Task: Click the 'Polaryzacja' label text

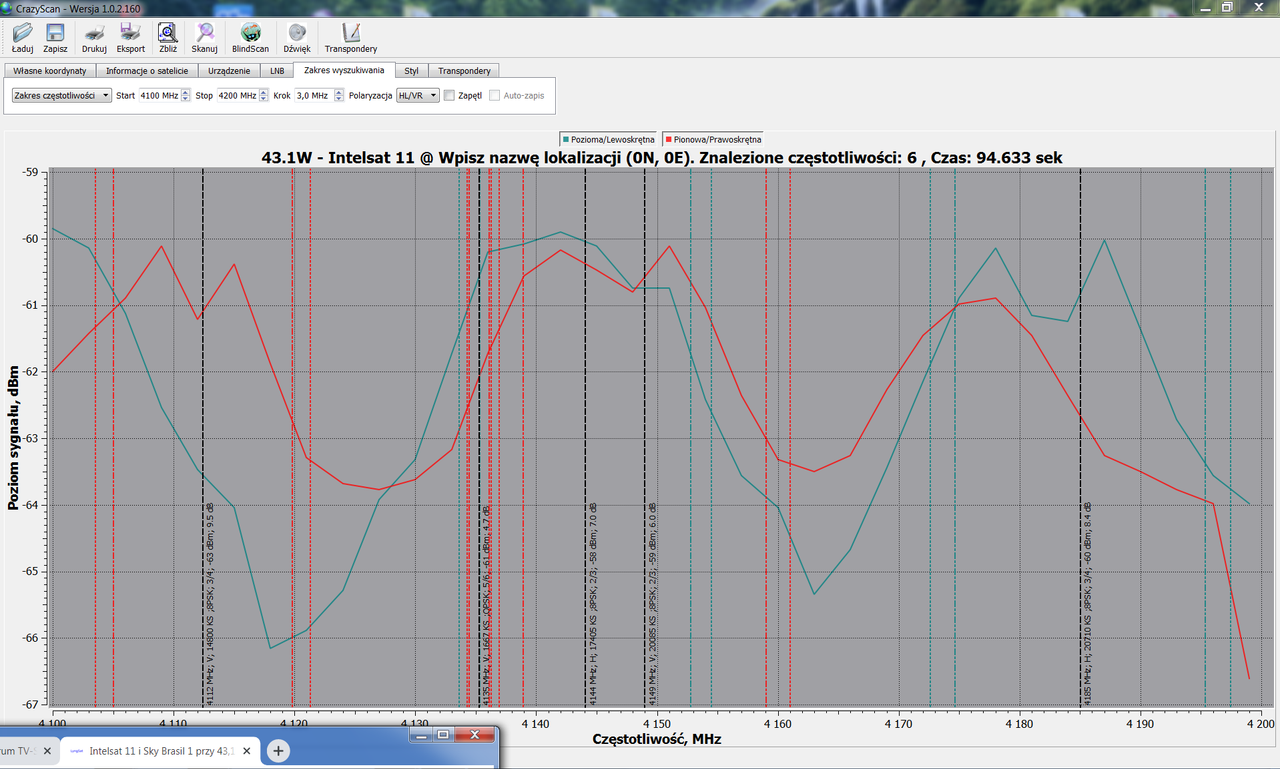Action: click(370, 96)
